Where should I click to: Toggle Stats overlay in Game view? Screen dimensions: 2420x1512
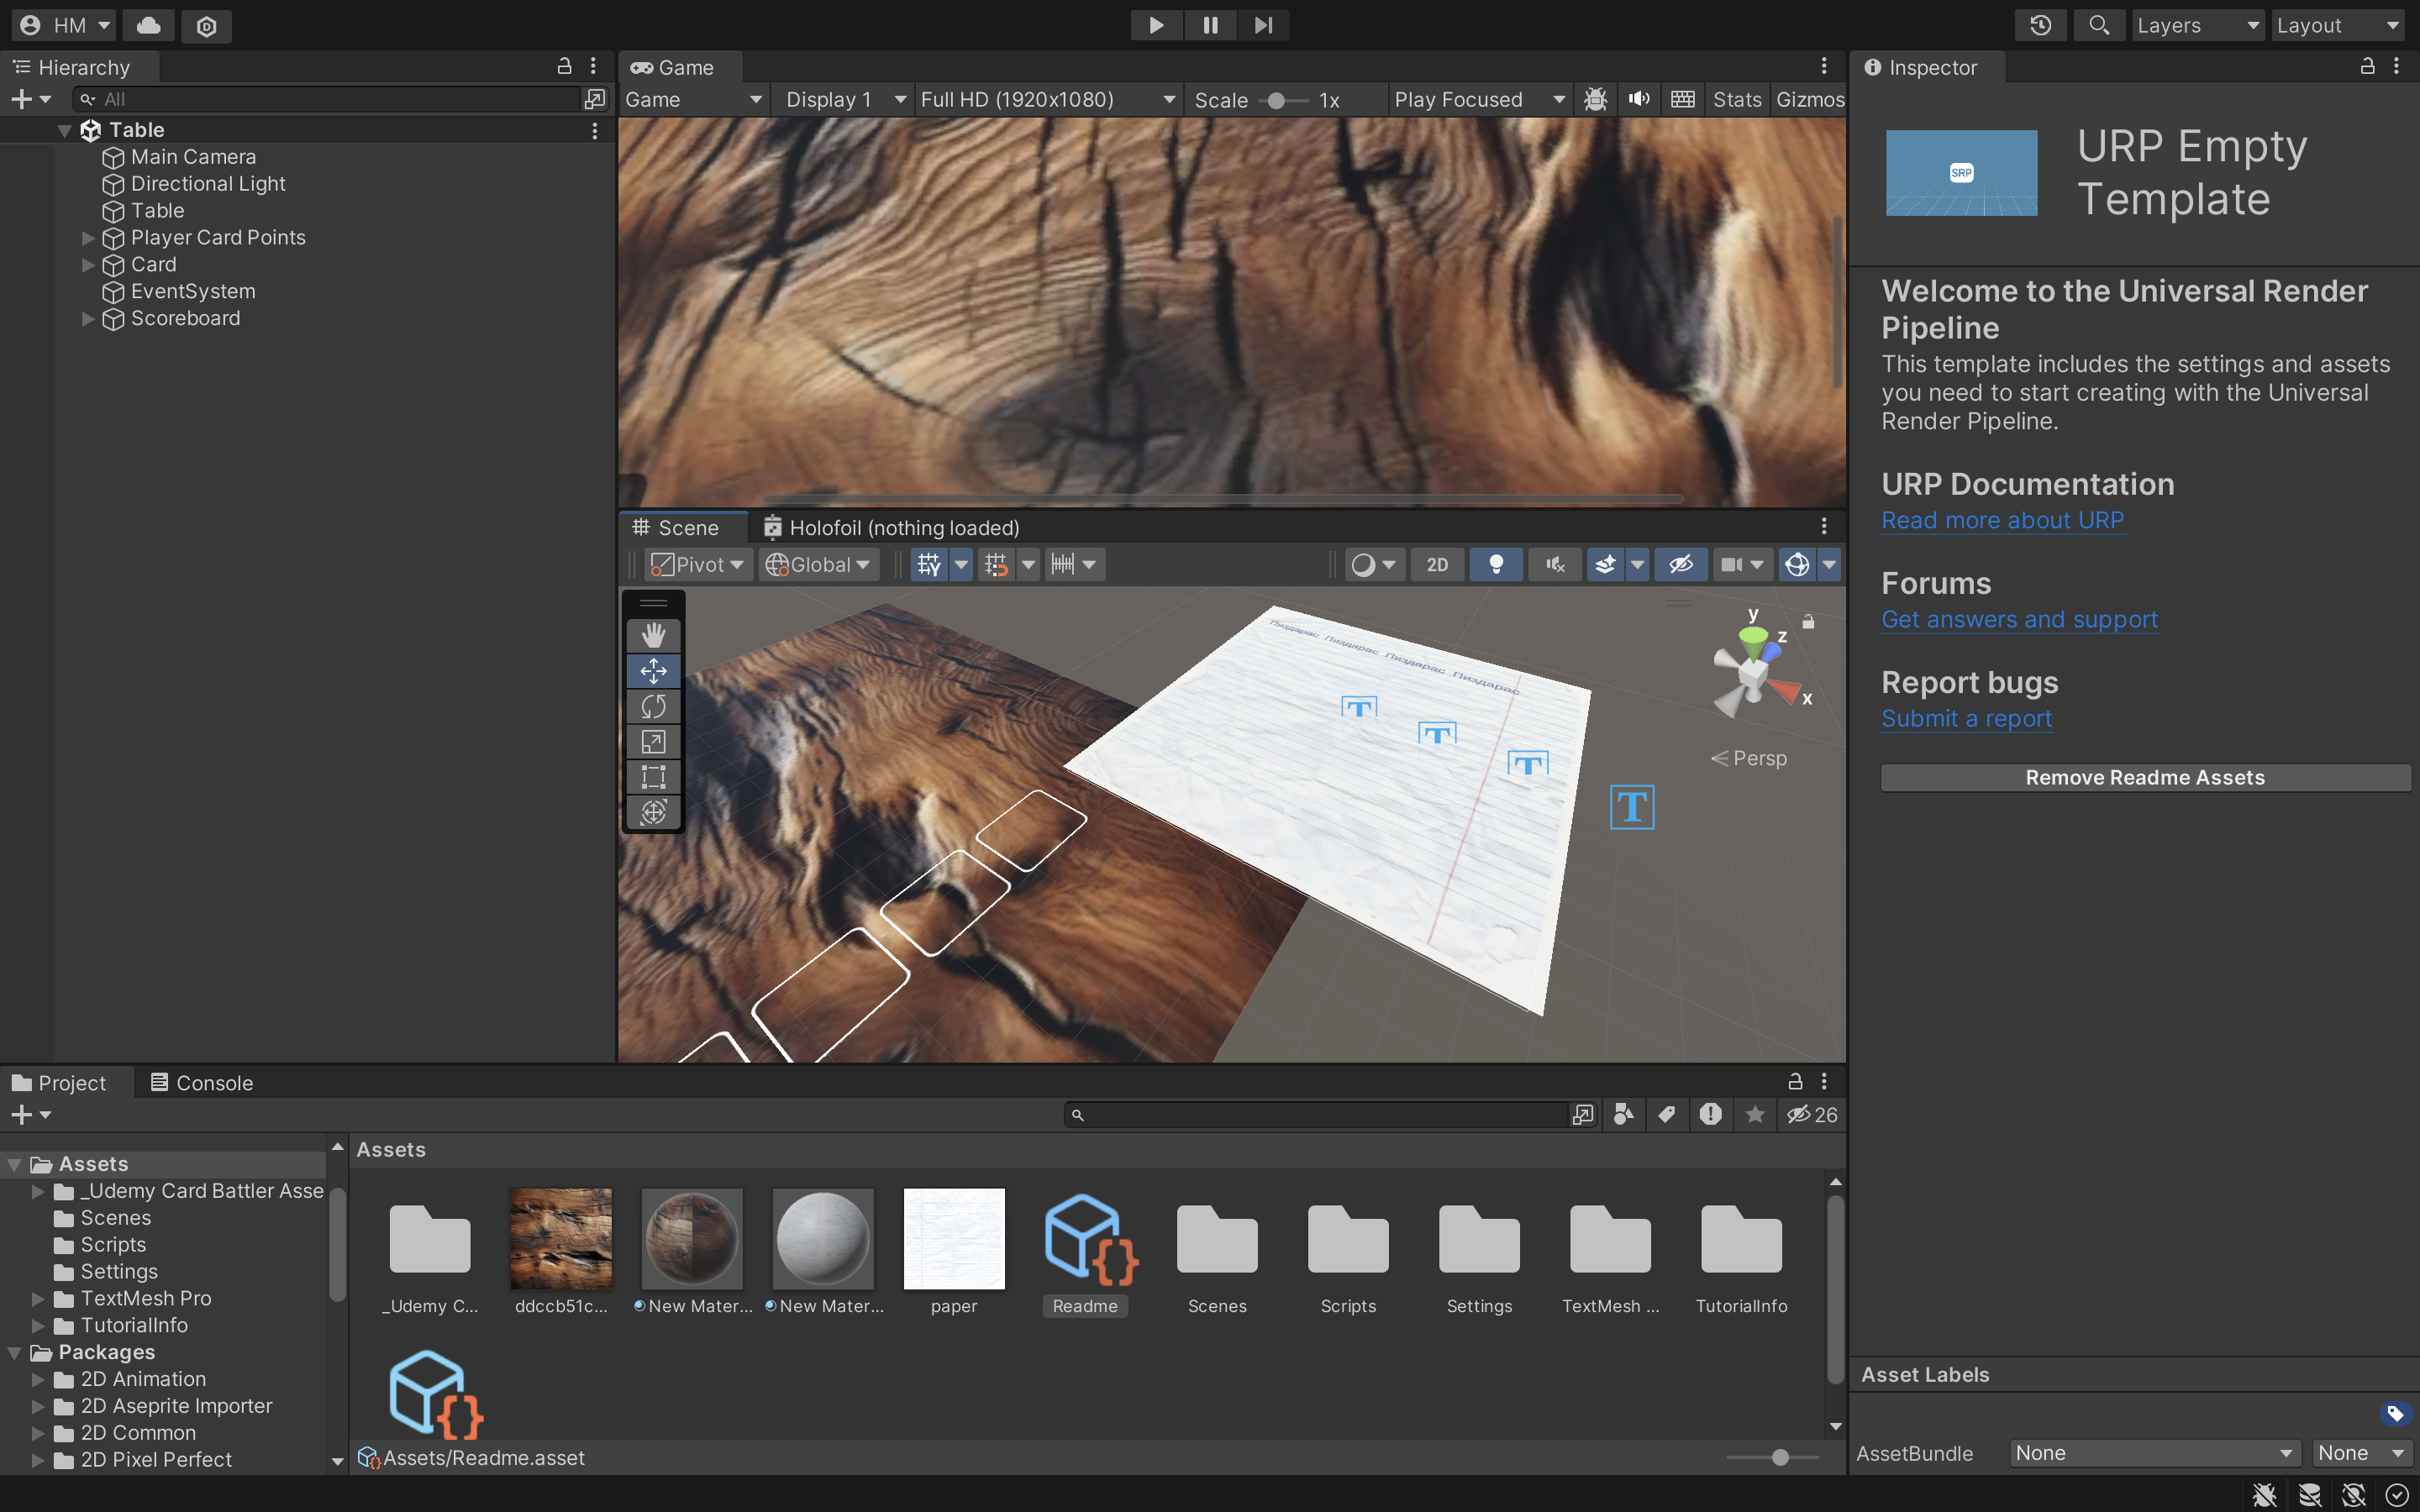tap(1736, 99)
